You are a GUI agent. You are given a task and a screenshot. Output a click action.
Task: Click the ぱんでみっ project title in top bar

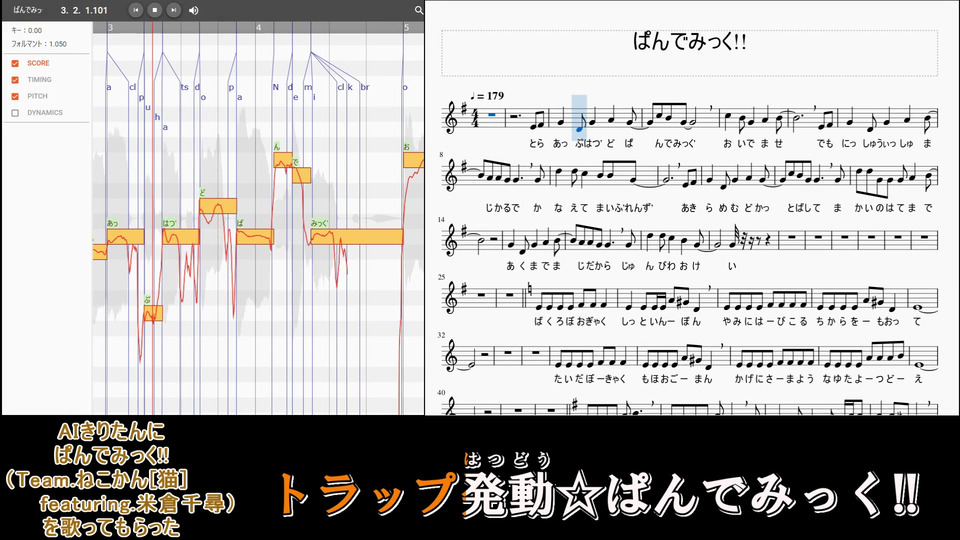click(28, 10)
